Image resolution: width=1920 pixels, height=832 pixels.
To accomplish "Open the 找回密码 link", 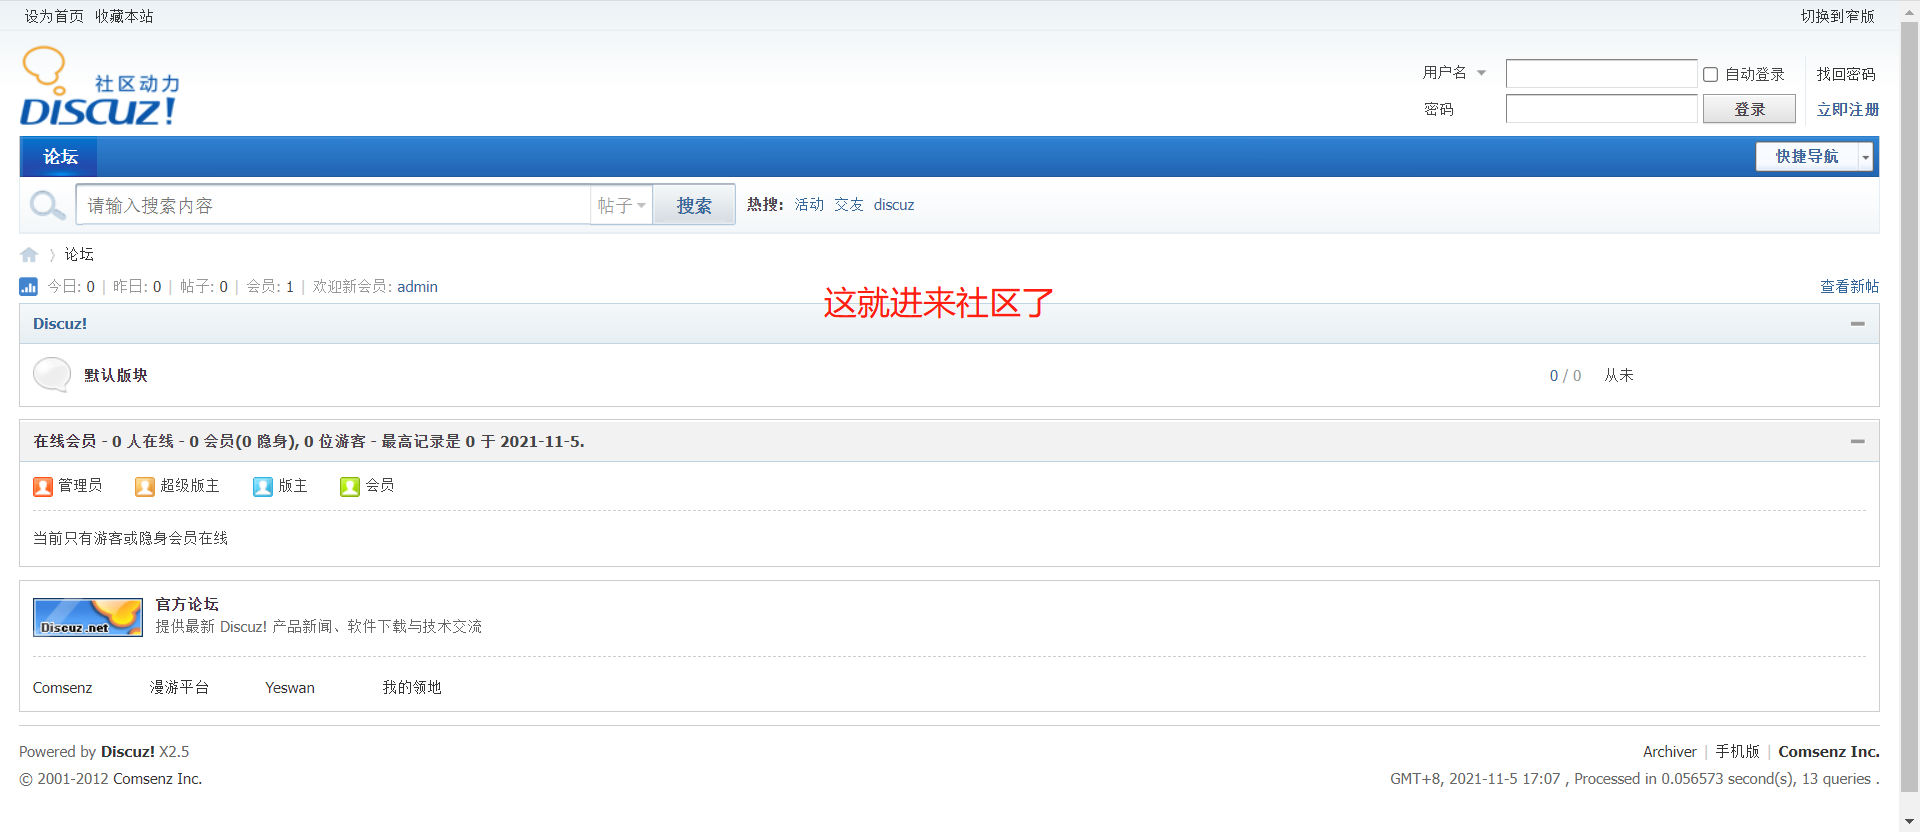I will [1846, 74].
